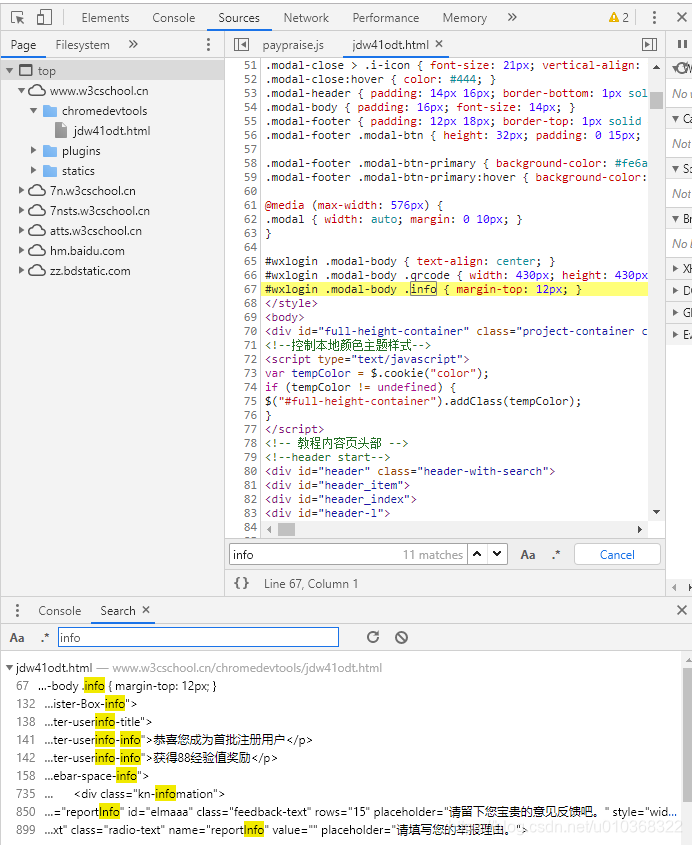Expand zz.bdstatic.com domain

point(22,270)
